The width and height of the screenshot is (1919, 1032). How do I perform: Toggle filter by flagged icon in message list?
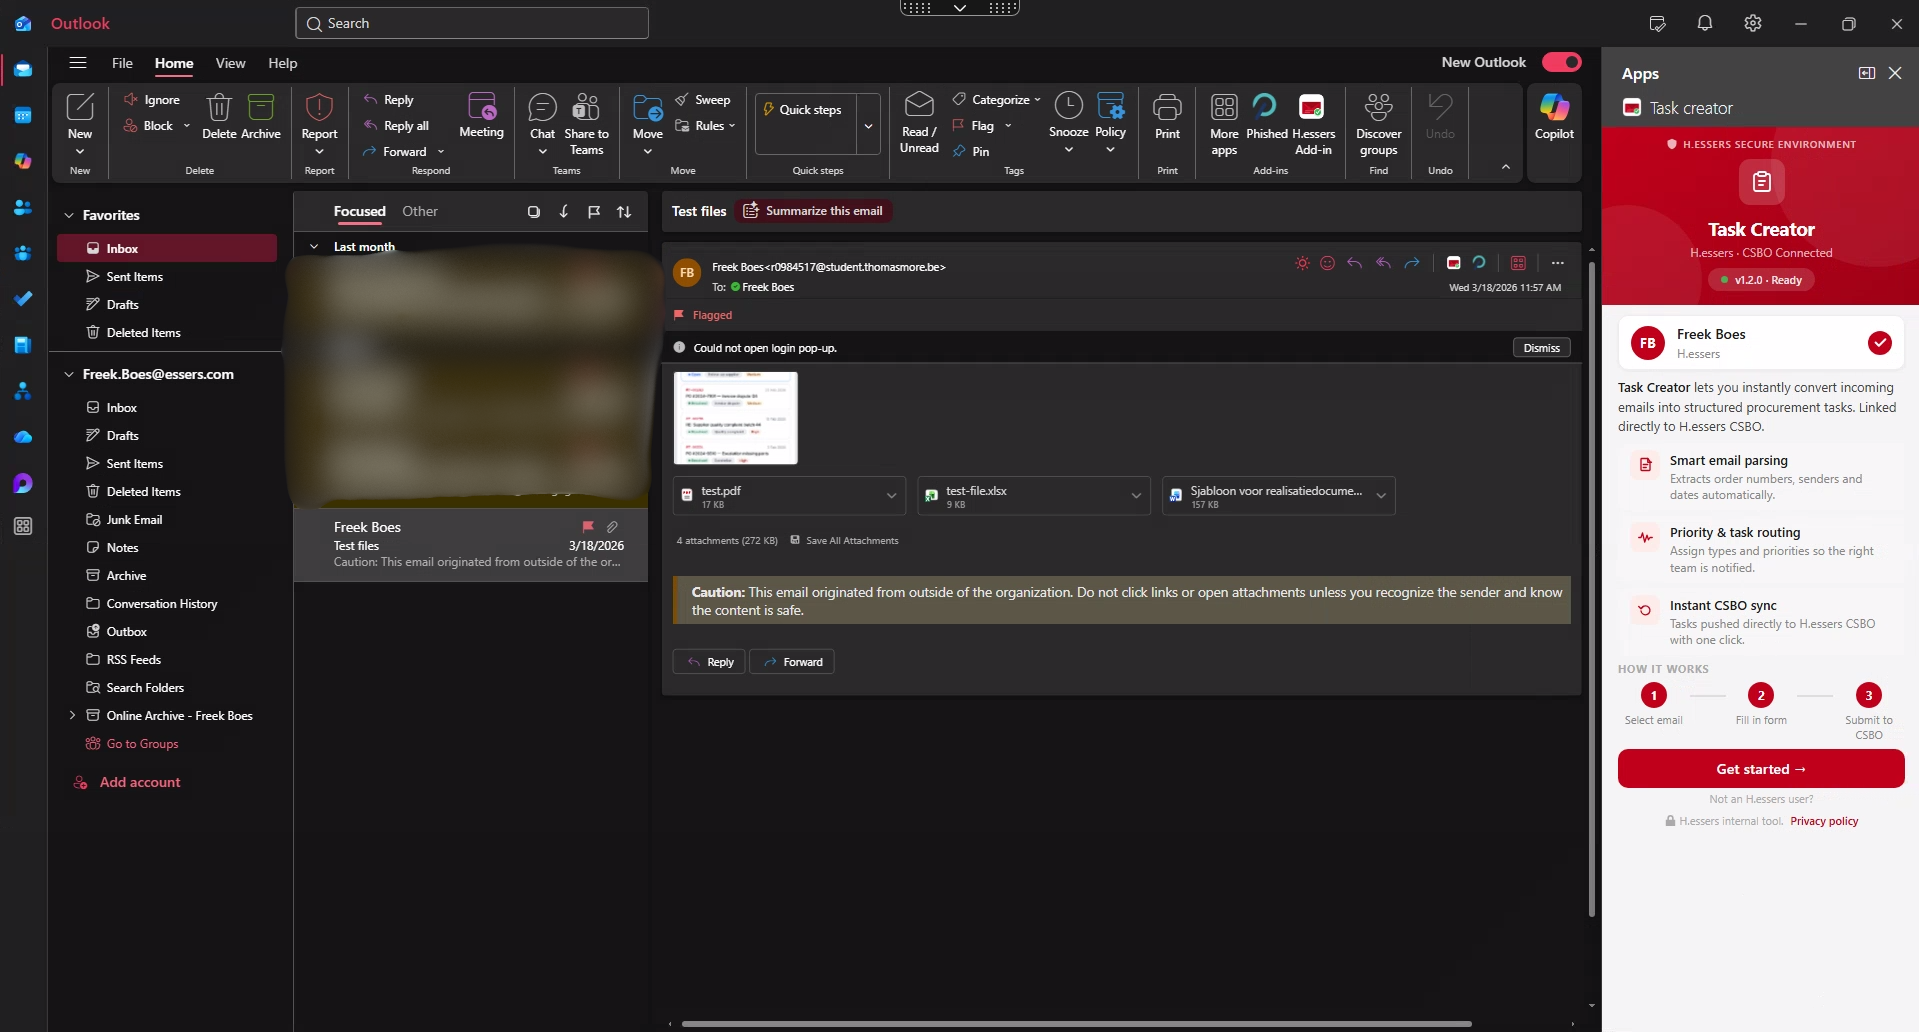[x=594, y=211]
